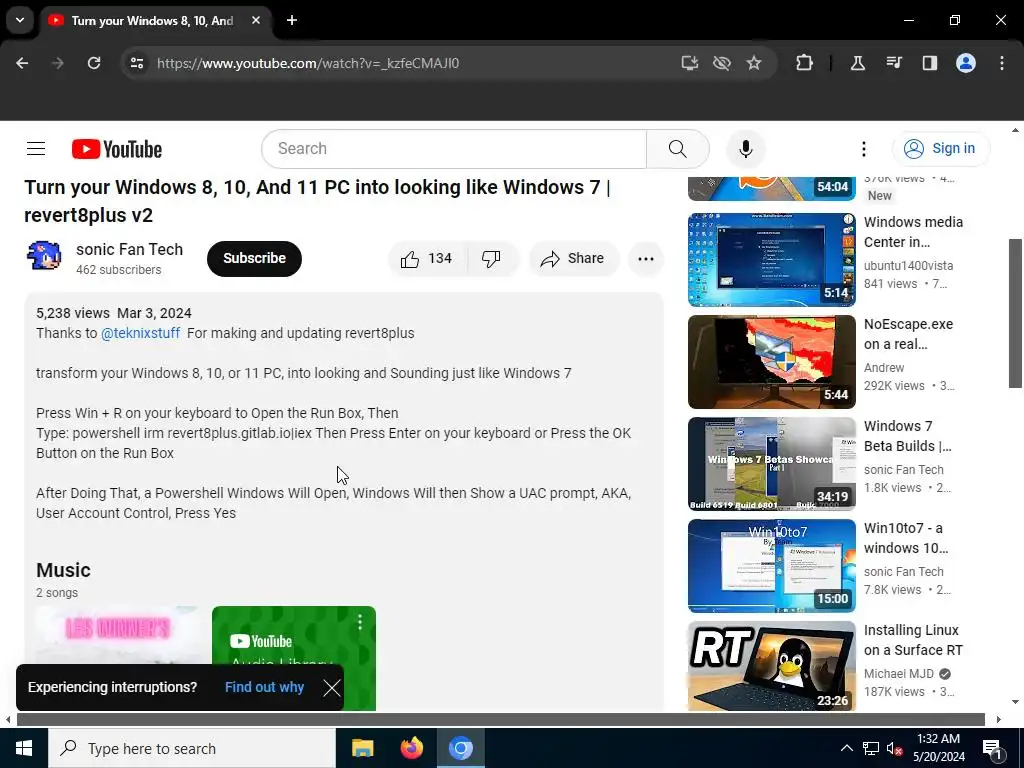1024x768 pixels.
Task: Click the Share button
Action: pyautogui.click(x=573, y=259)
